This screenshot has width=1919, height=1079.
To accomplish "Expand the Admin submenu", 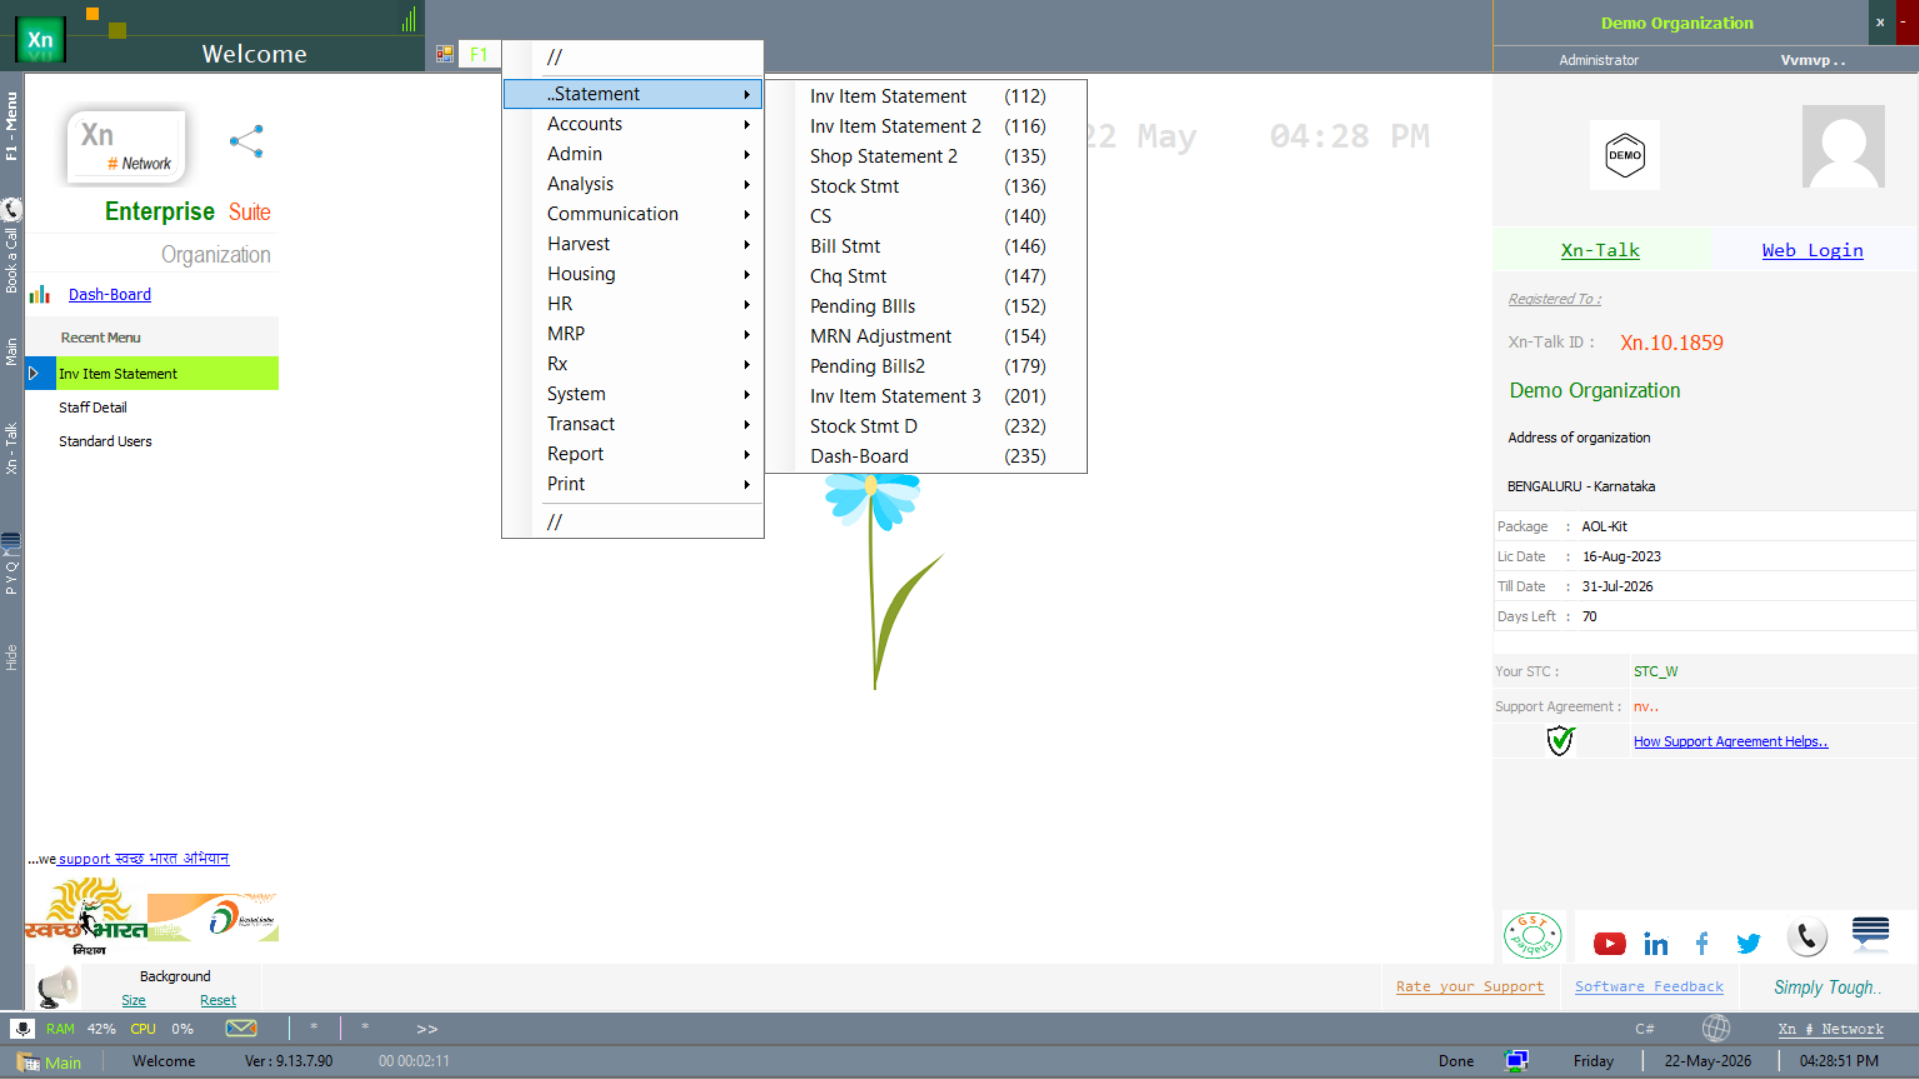I will tap(632, 154).
